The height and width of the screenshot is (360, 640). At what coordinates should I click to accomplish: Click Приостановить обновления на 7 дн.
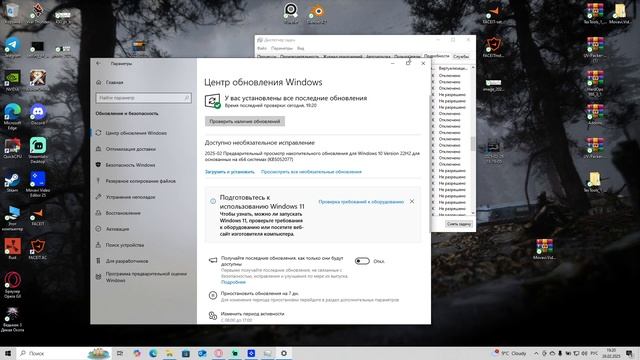pos(260,293)
